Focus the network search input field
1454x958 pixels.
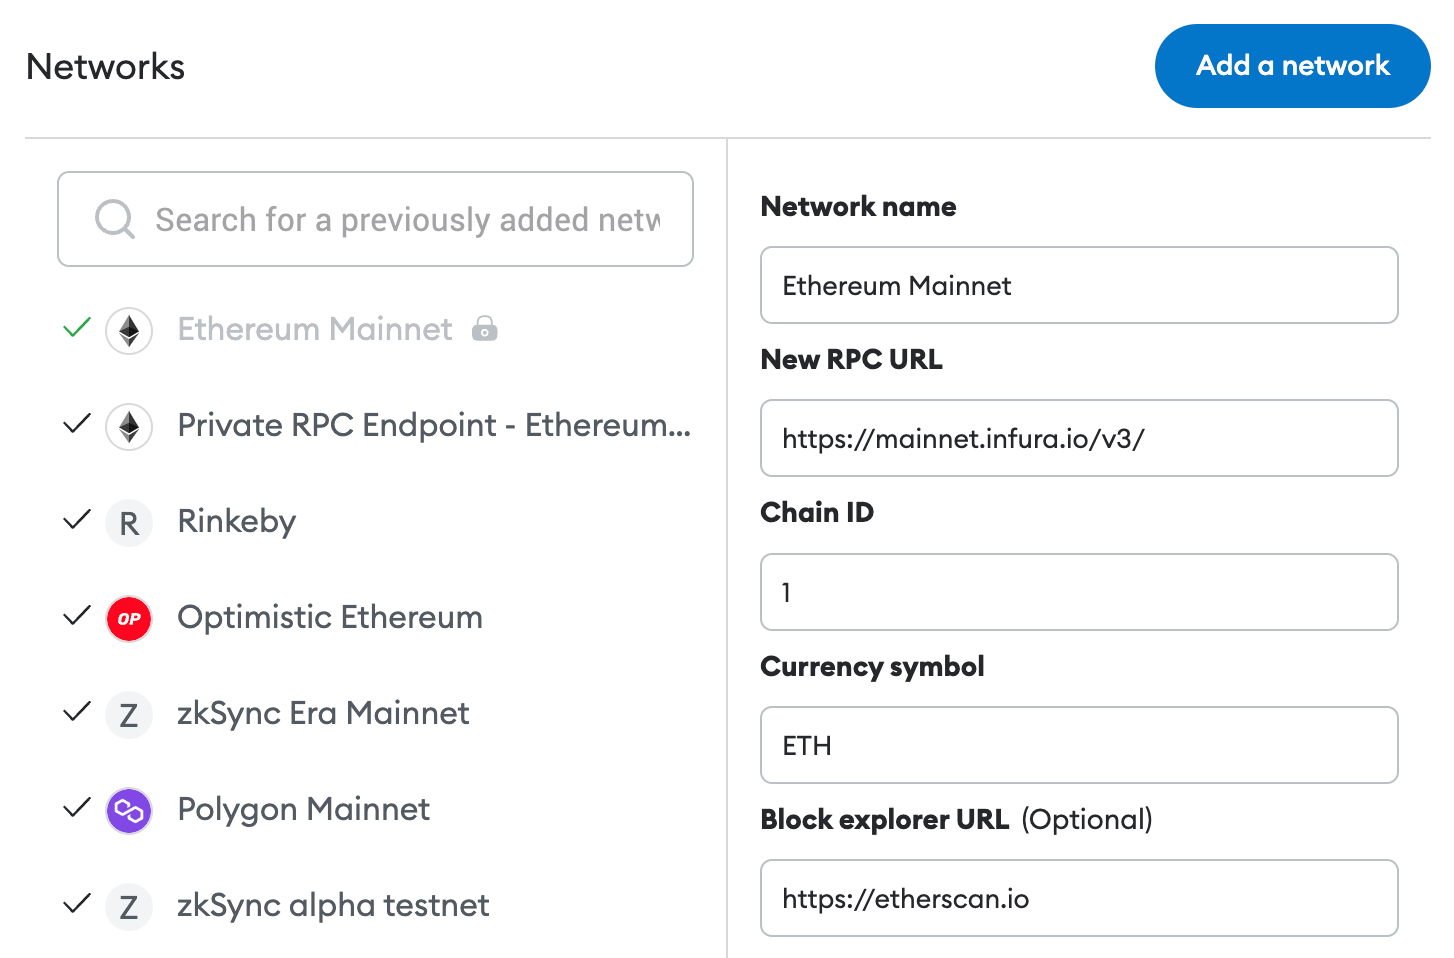pyautogui.click(x=375, y=219)
